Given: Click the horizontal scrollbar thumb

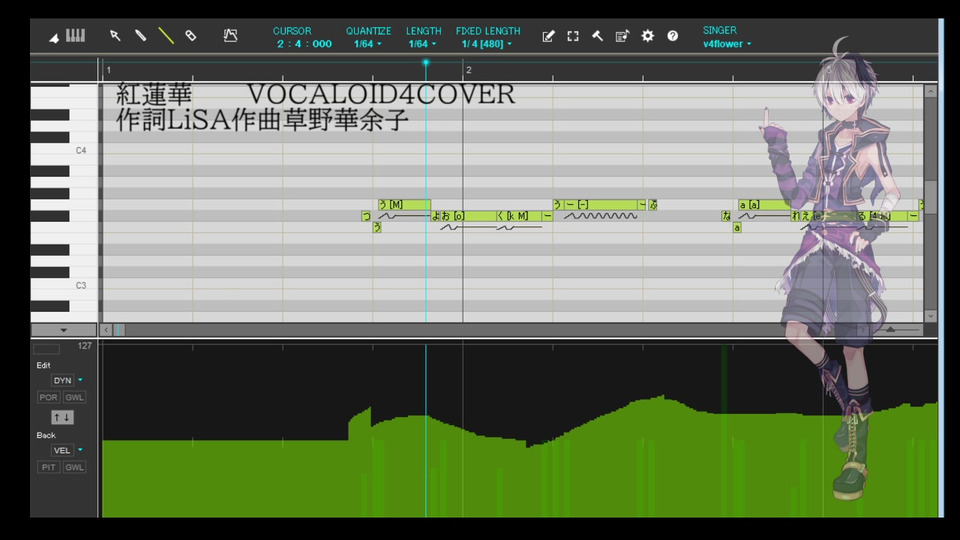Looking at the screenshot, I should pos(119,330).
